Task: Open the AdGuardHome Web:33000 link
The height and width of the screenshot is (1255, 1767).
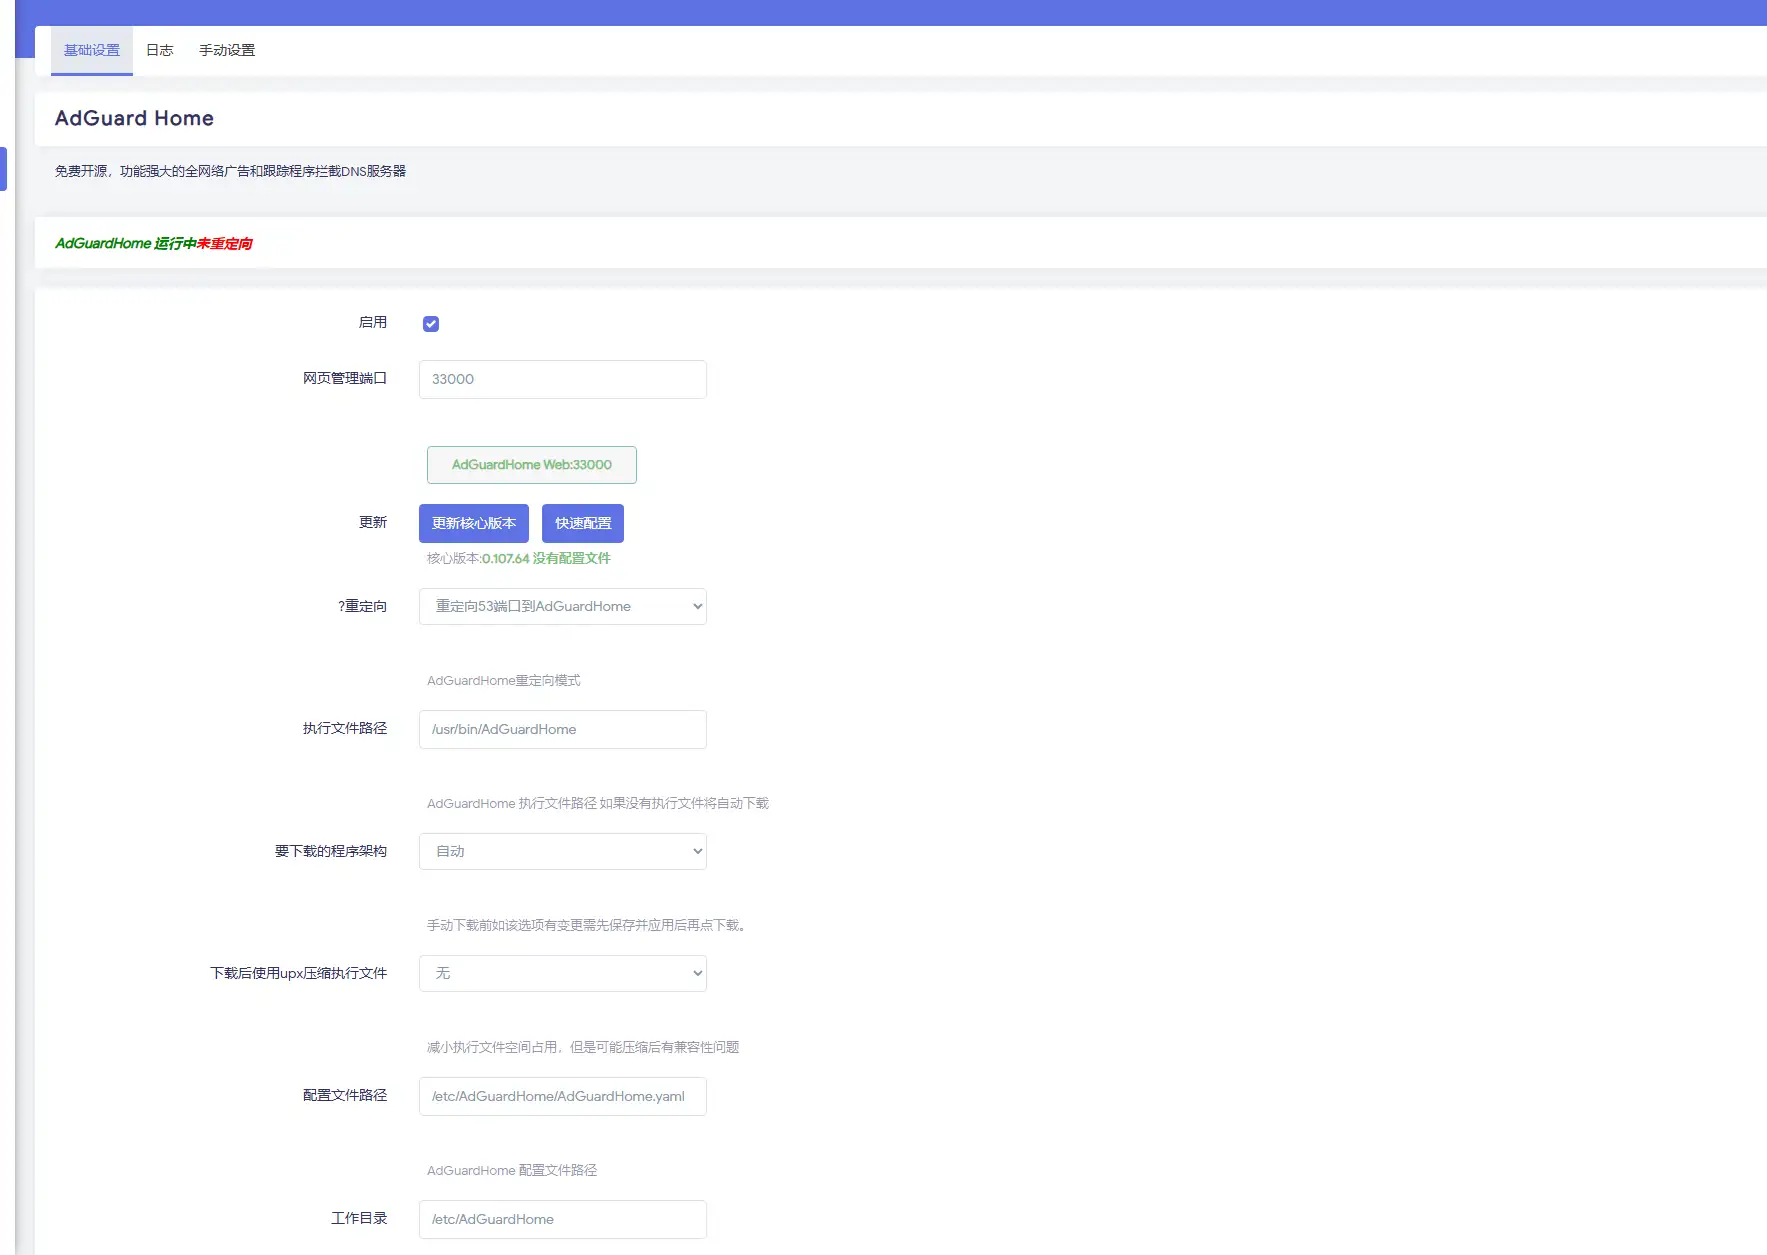Action: (531, 464)
